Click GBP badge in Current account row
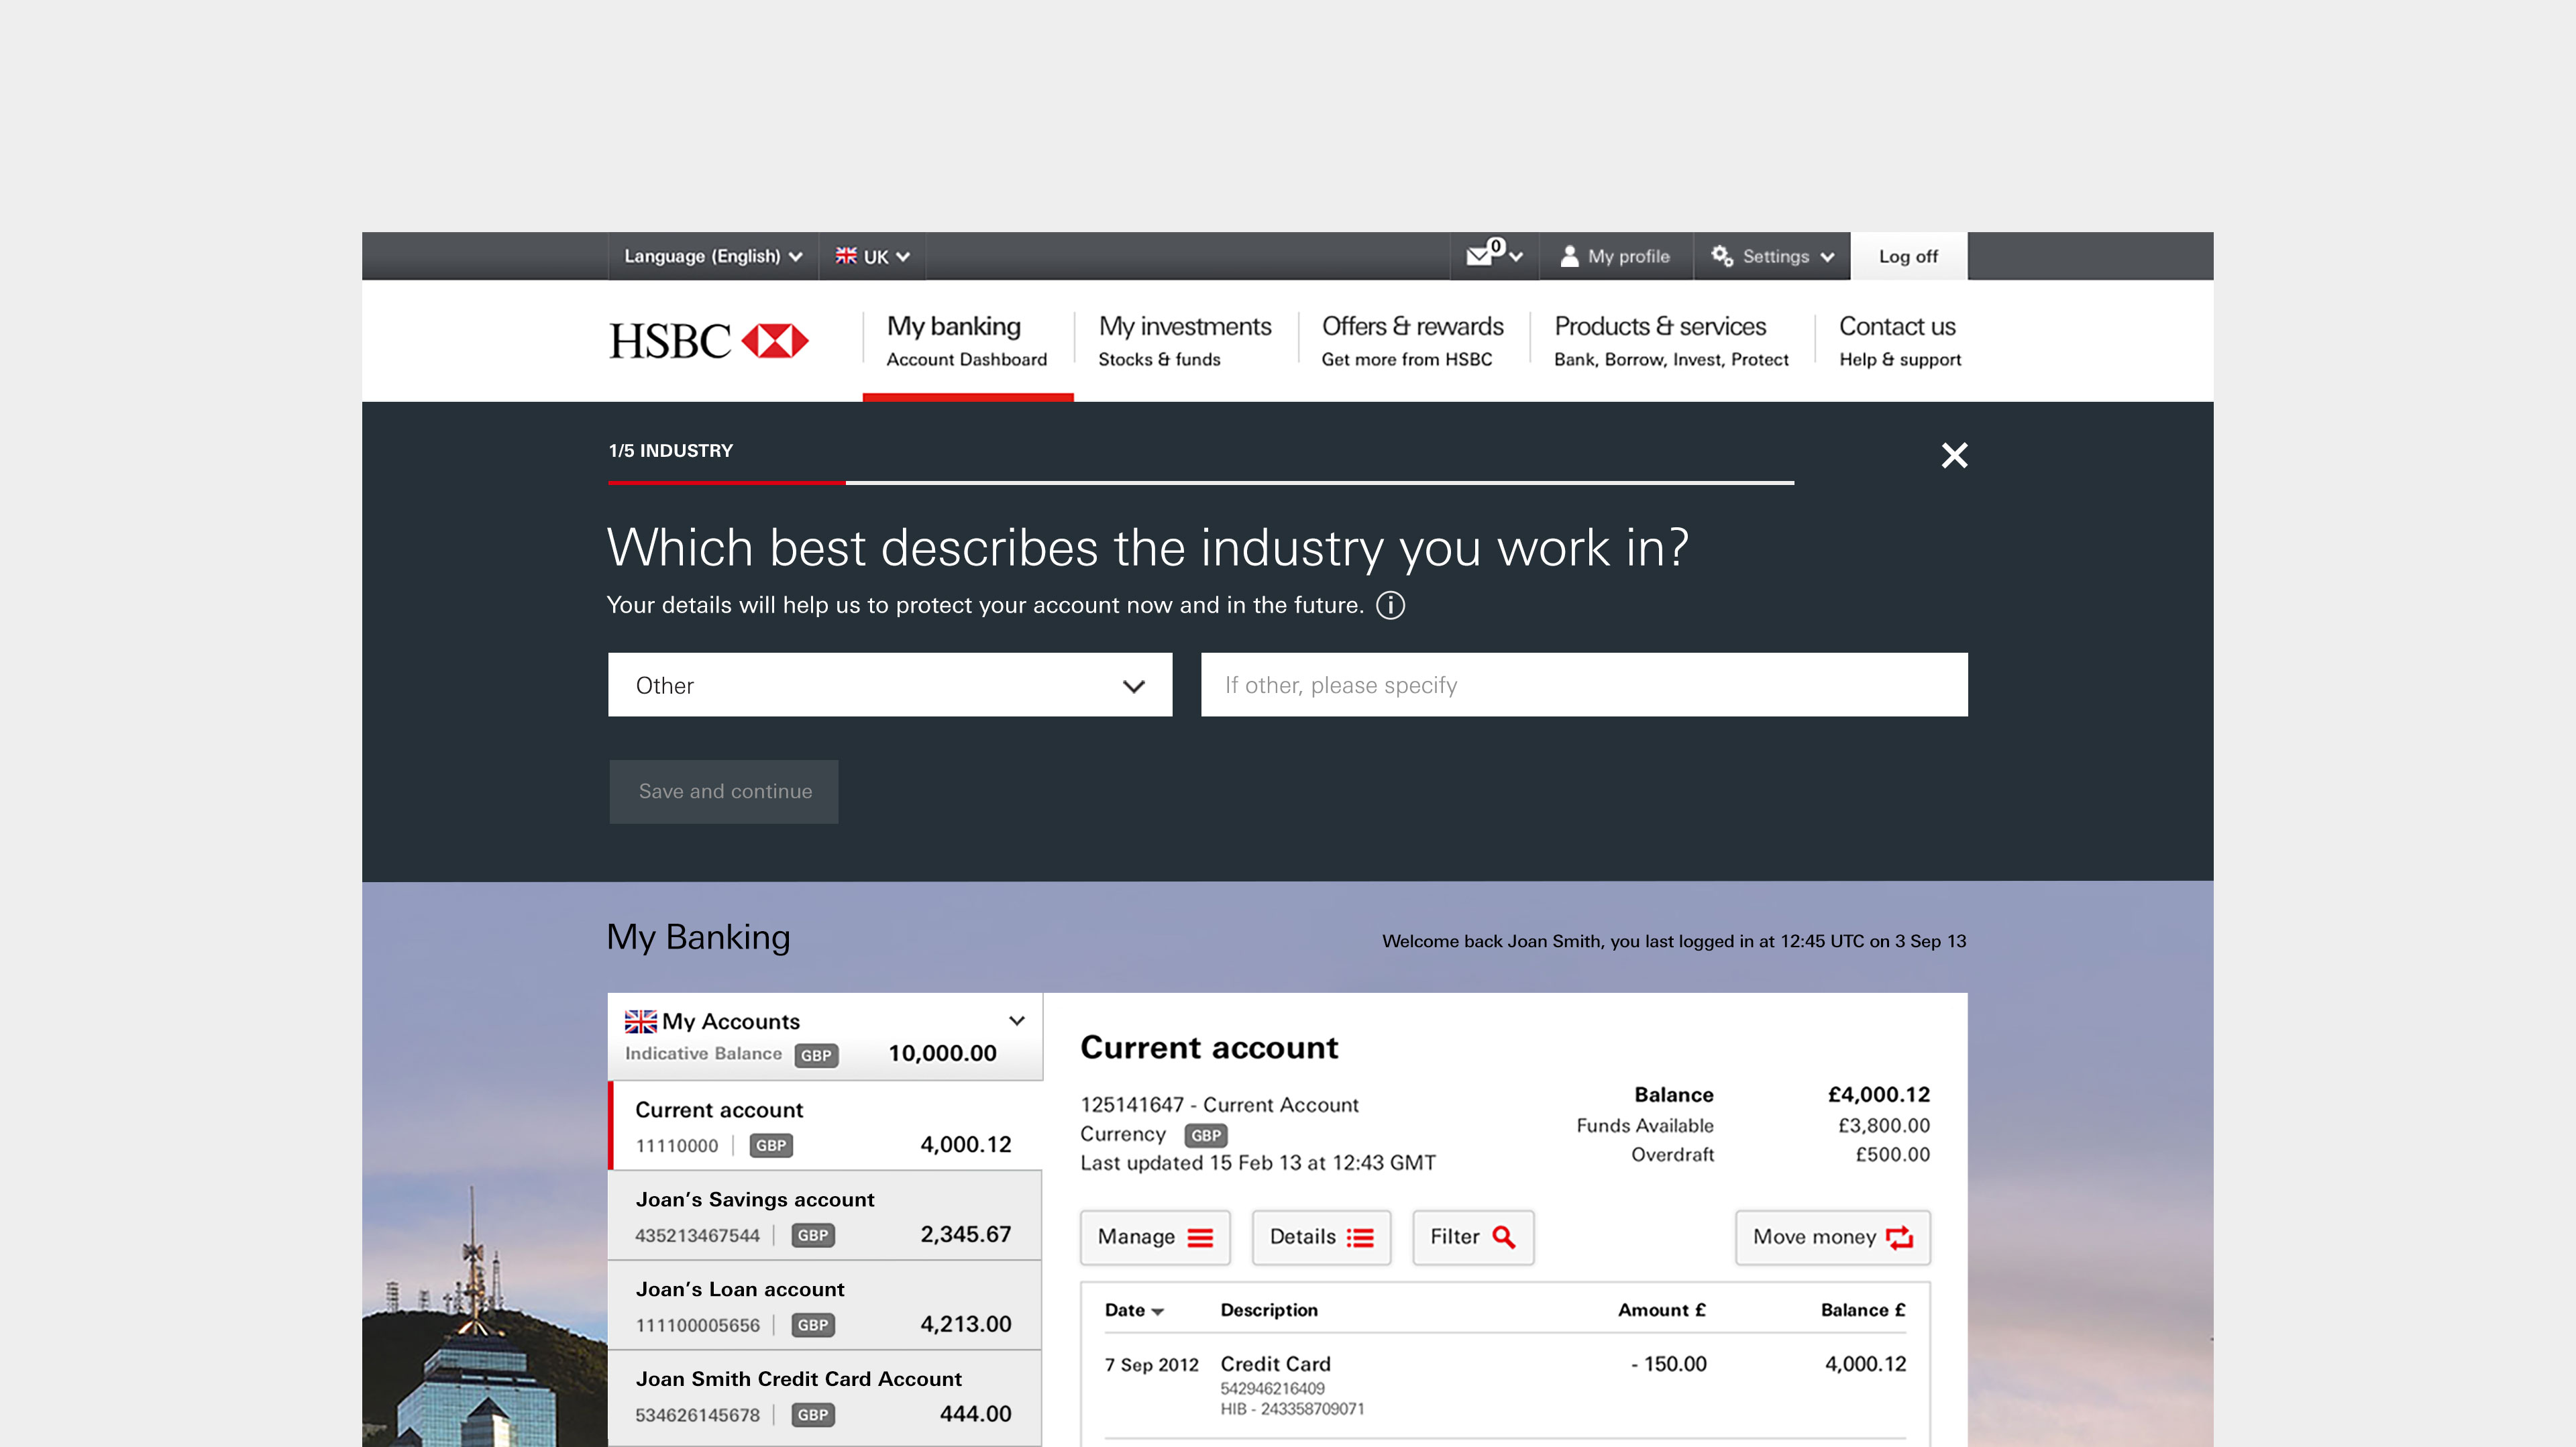This screenshot has height=1447, width=2576. click(x=770, y=1145)
